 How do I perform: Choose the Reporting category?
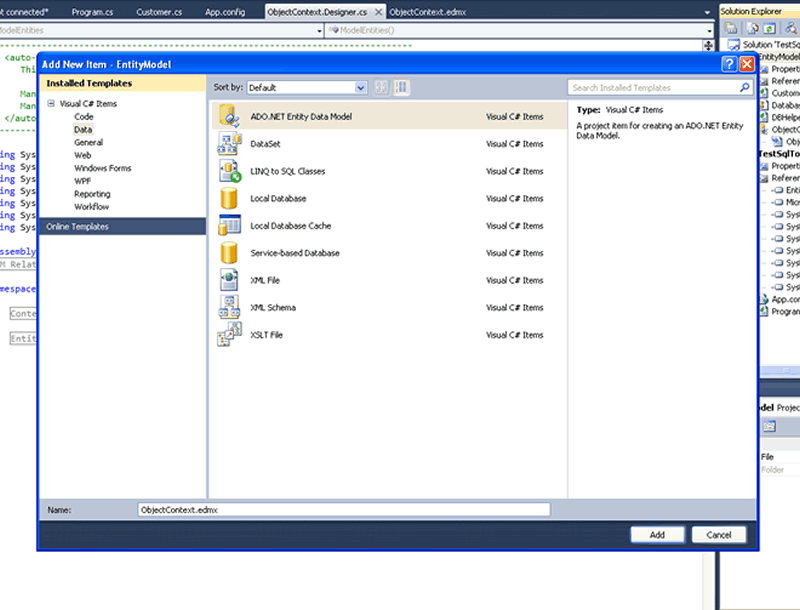[x=92, y=194]
